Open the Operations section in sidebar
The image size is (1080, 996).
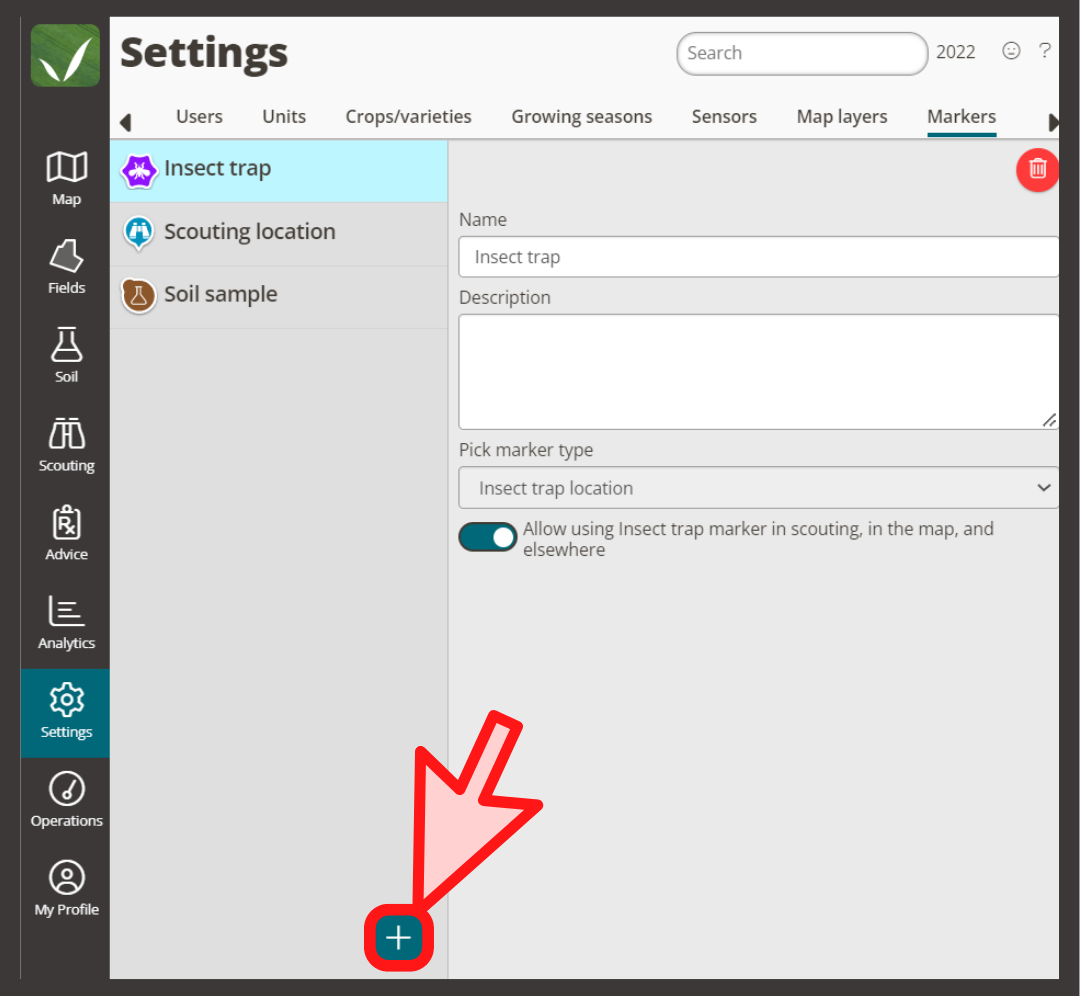(x=66, y=800)
